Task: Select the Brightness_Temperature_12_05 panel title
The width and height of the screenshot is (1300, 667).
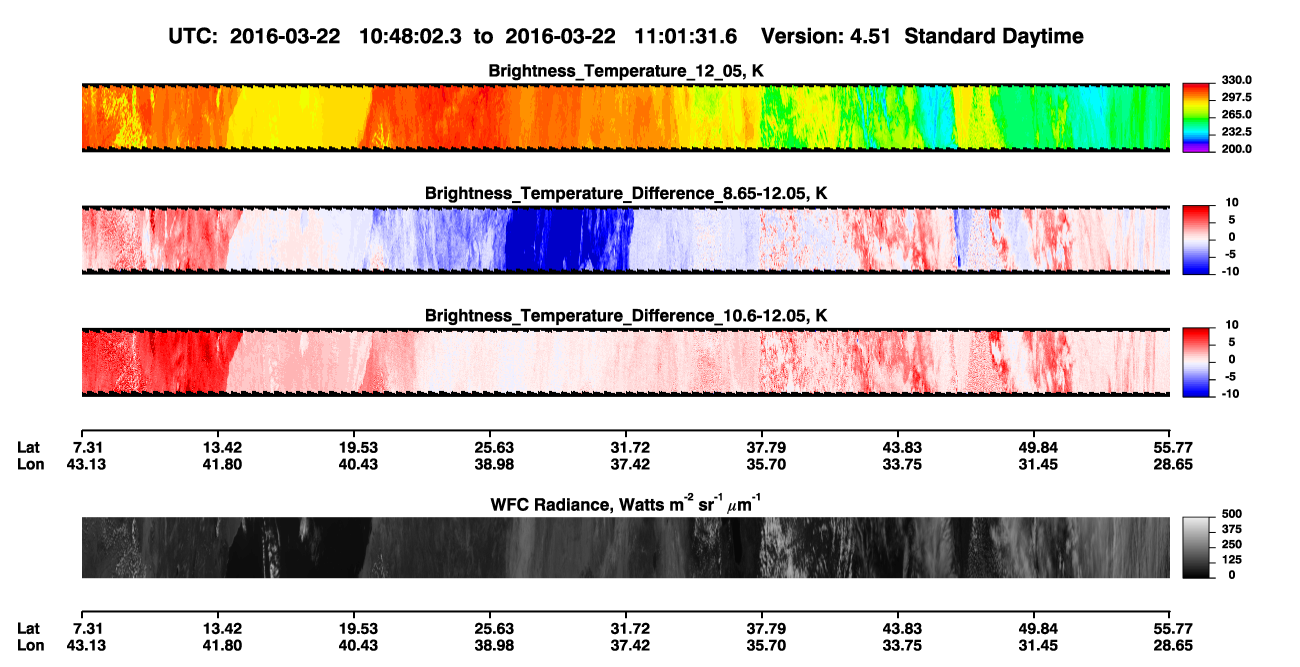Action: (626, 71)
